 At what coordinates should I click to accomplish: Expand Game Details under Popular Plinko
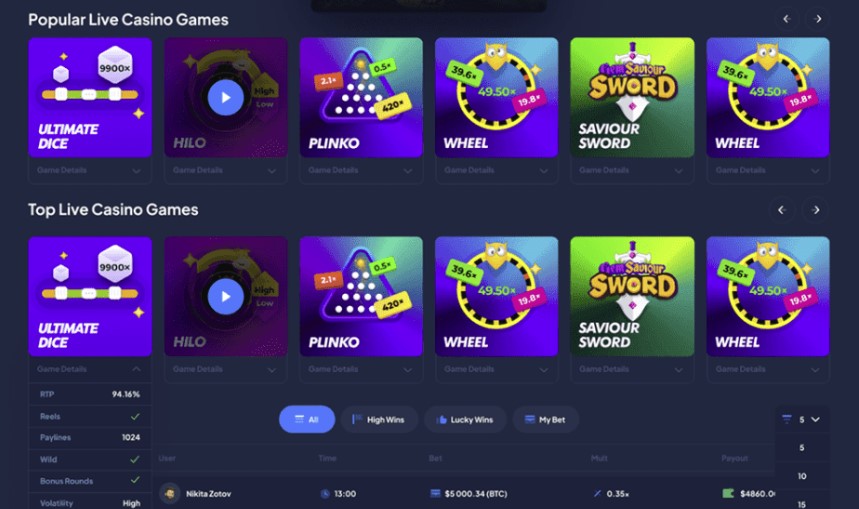361,170
